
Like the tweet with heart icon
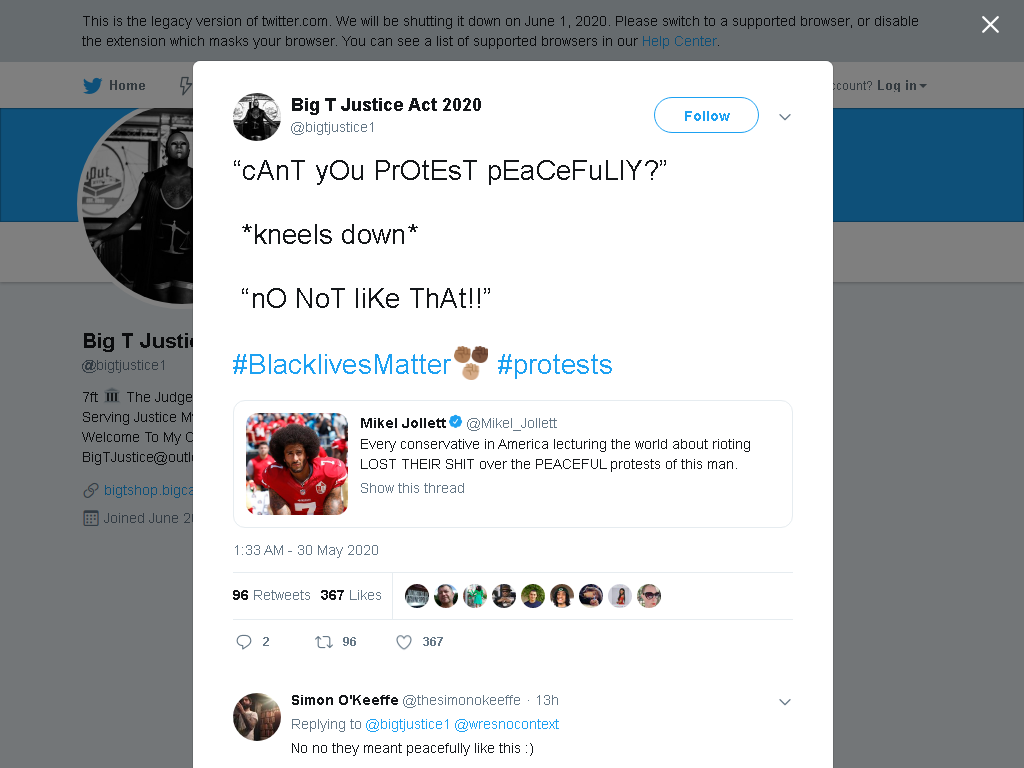404,642
